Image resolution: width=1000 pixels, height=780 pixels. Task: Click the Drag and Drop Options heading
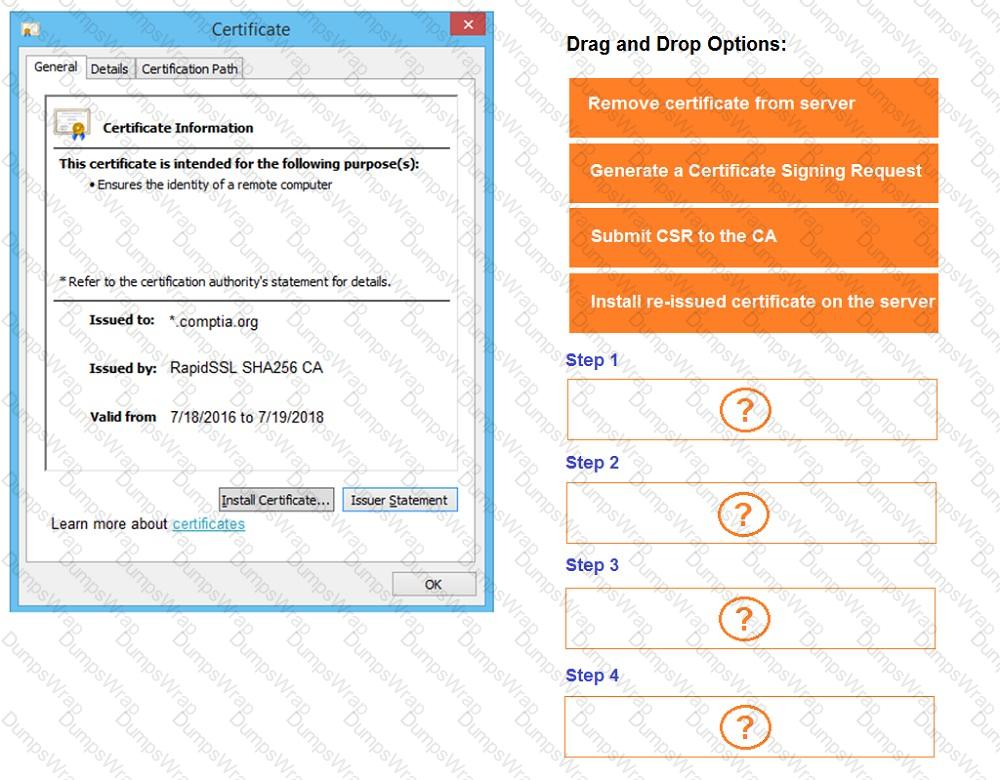click(x=676, y=45)
